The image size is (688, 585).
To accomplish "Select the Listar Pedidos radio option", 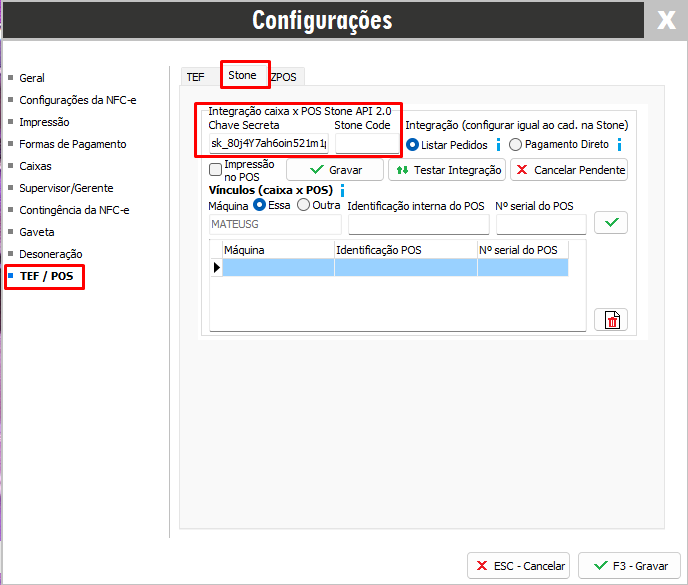I will click(x=413, y=145).
